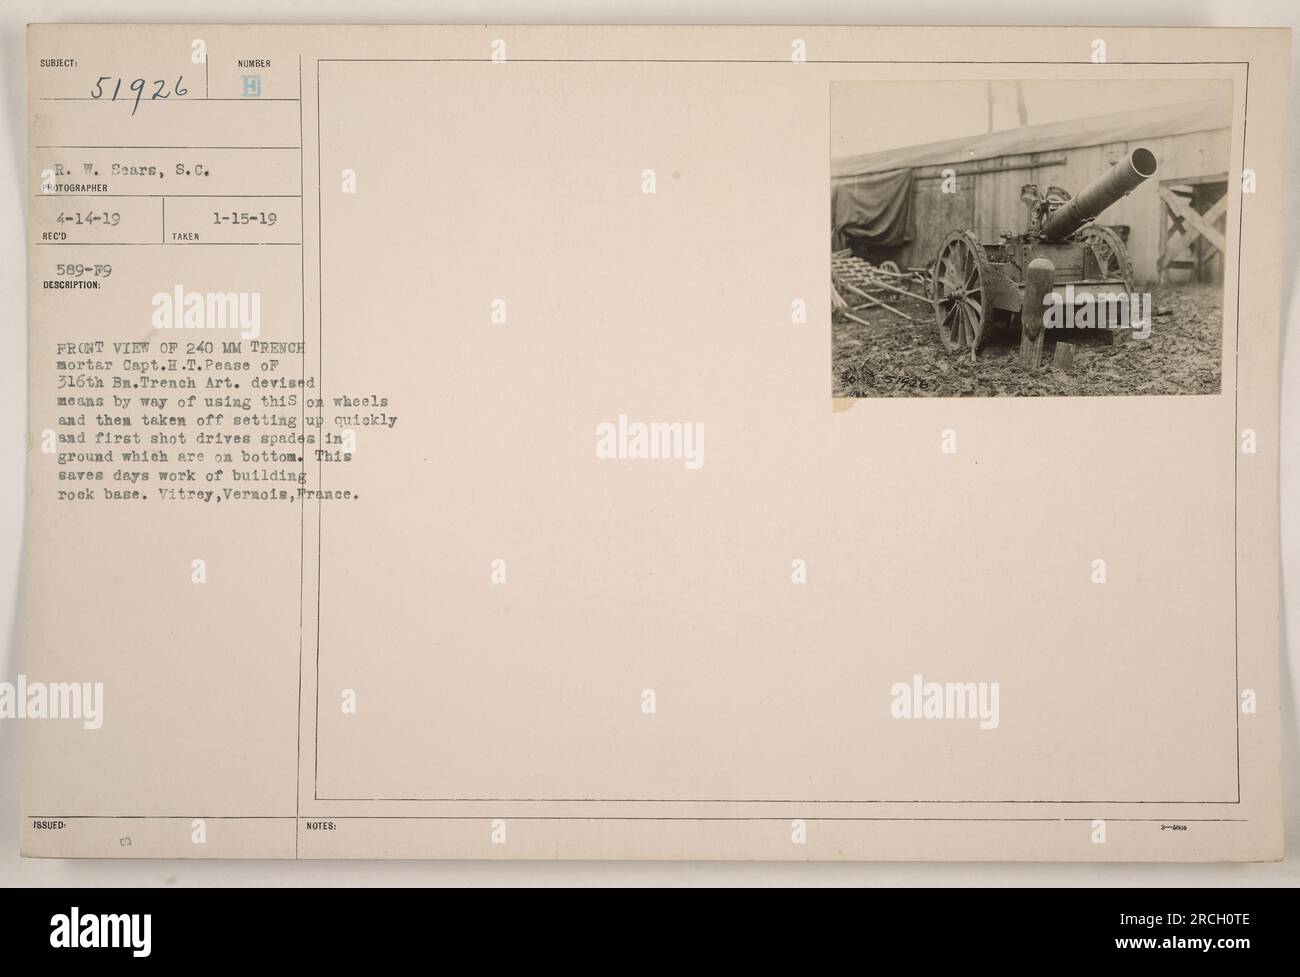
Task: Click the SUBJECT label
Action: tap(57, 62)
